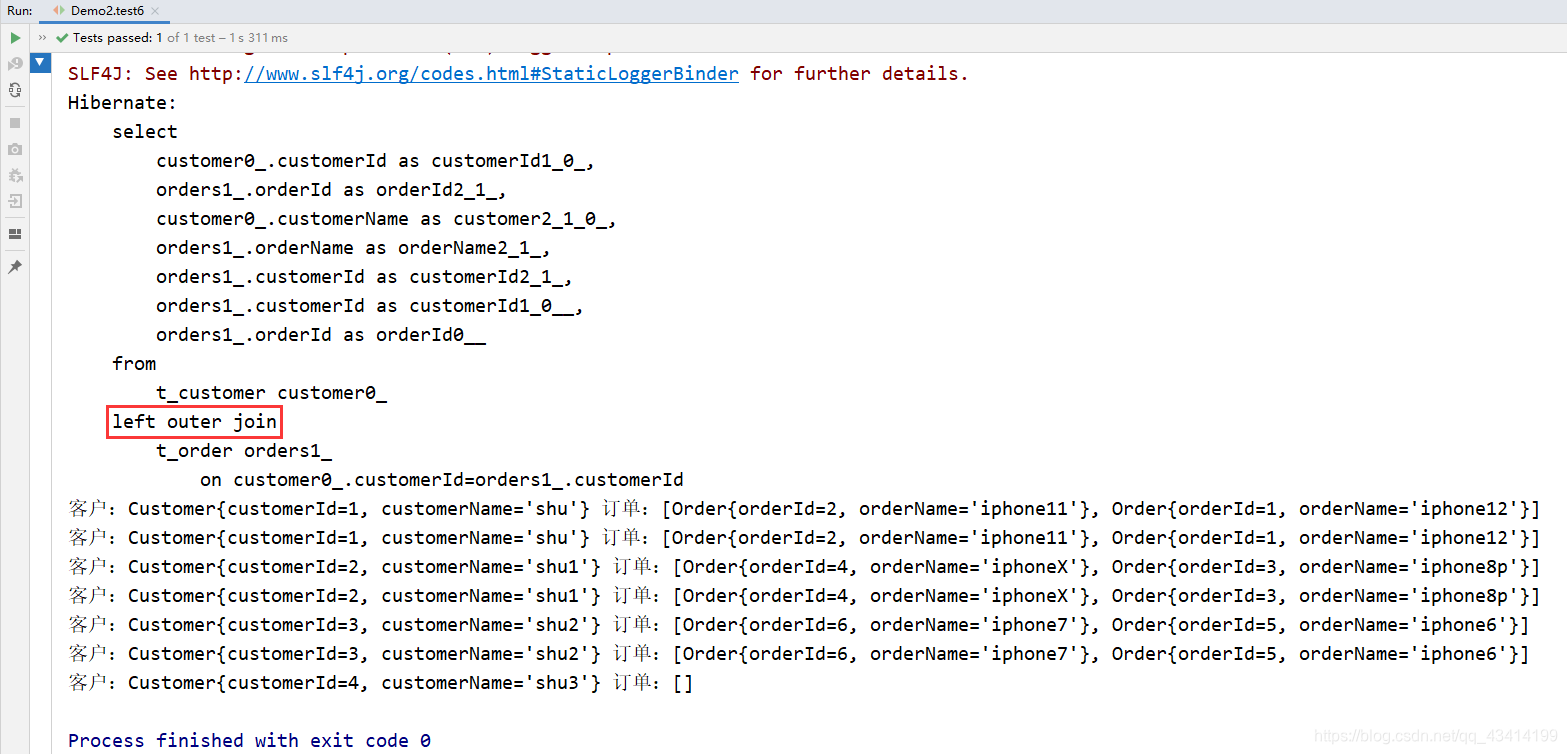Click 'Process finished with exit code 0'
Screen dimensions: 1567x754
[x=249, y=741]
